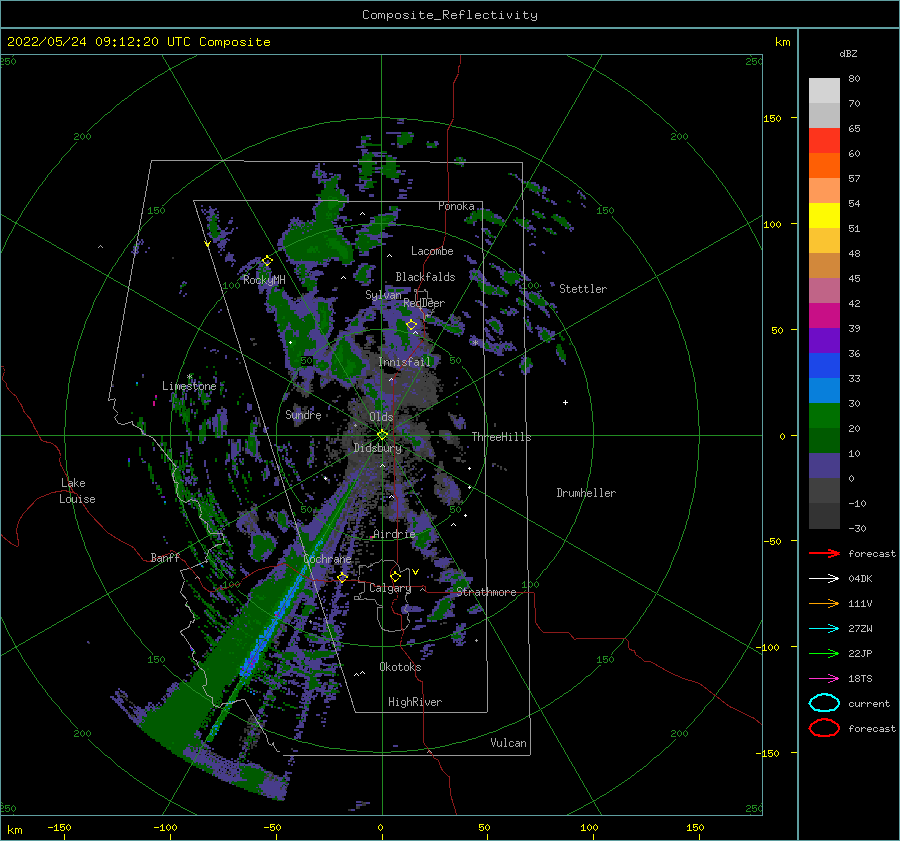
Task: Click yellow diamond marker below RedDeer label
Action: pyautogui.click(x=412, y=325)
